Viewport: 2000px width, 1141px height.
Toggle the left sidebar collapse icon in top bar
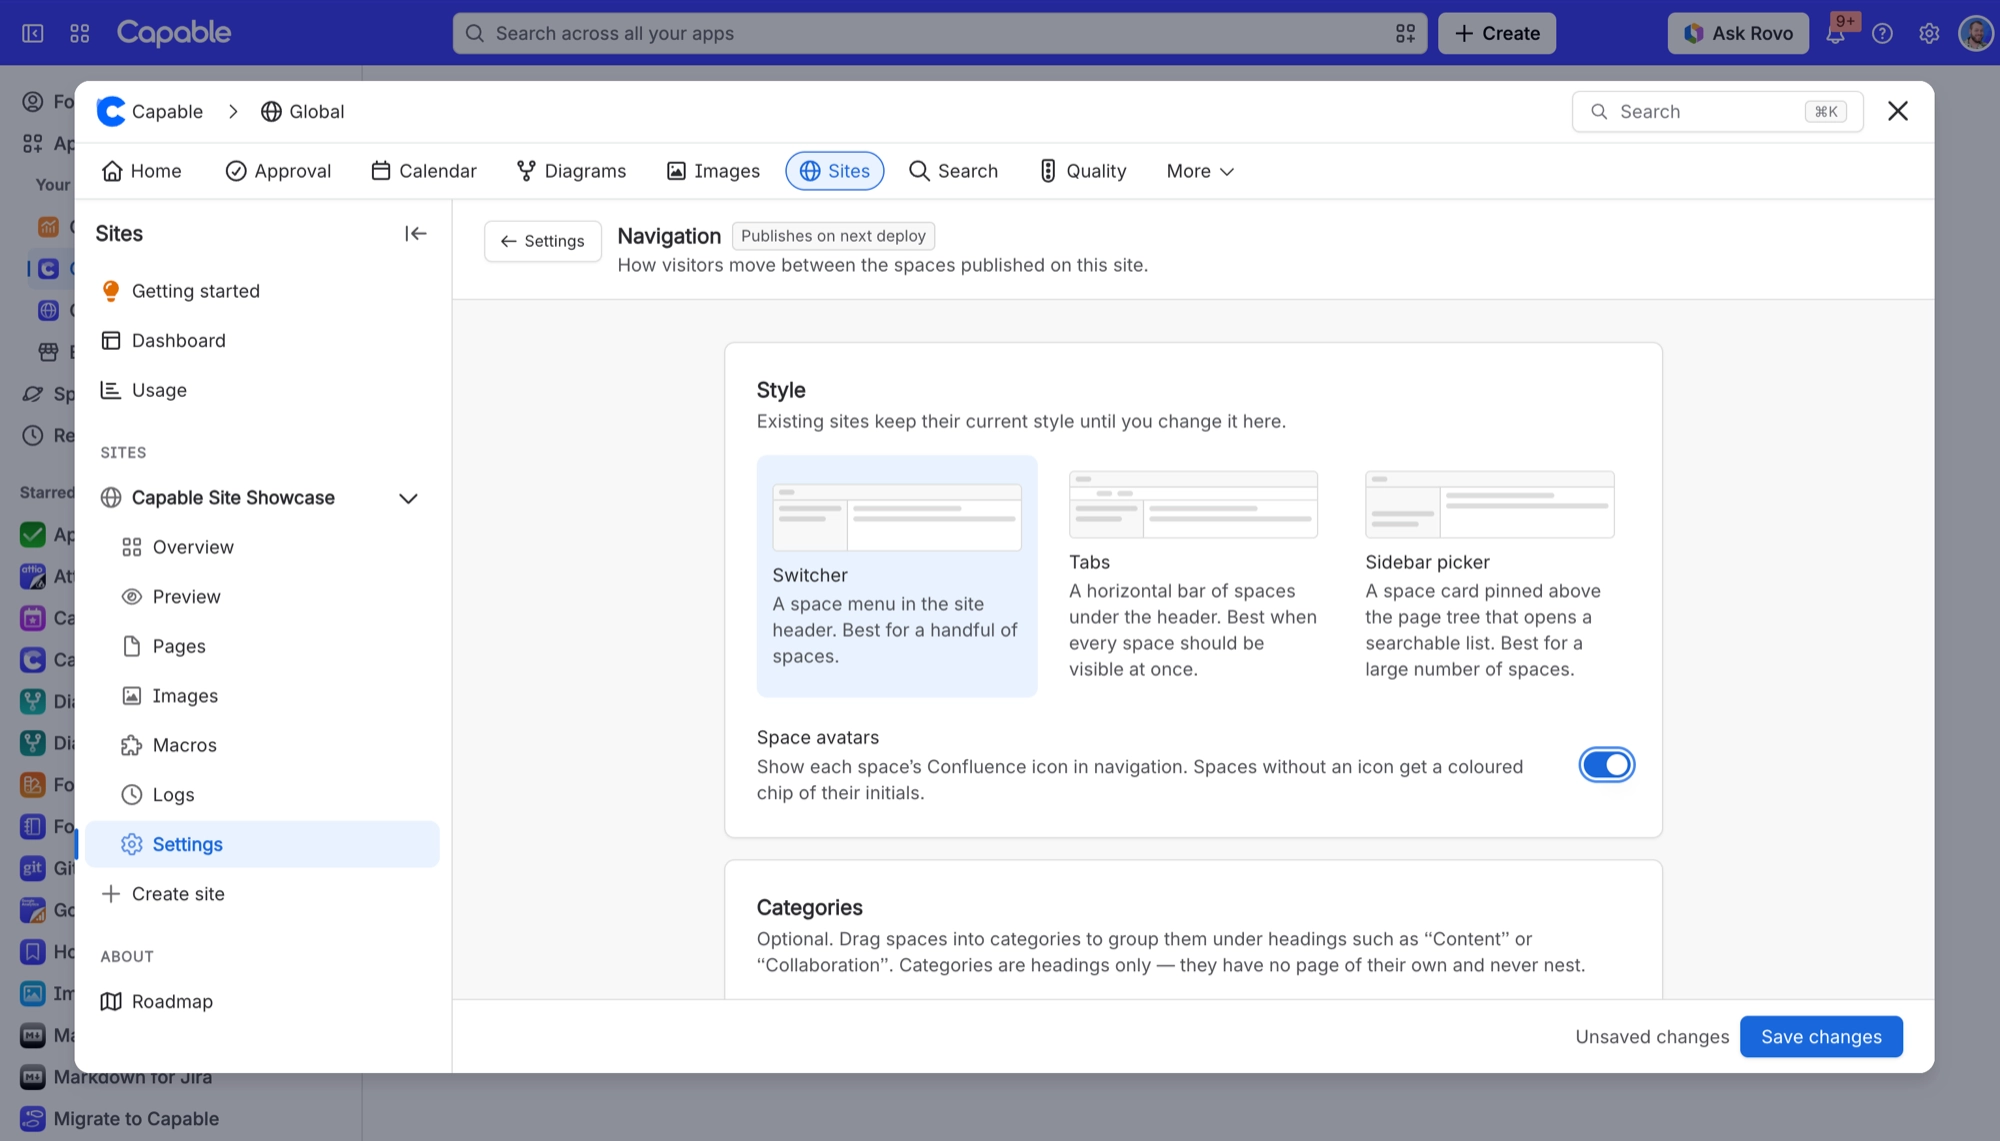click(x=33, y=33)
